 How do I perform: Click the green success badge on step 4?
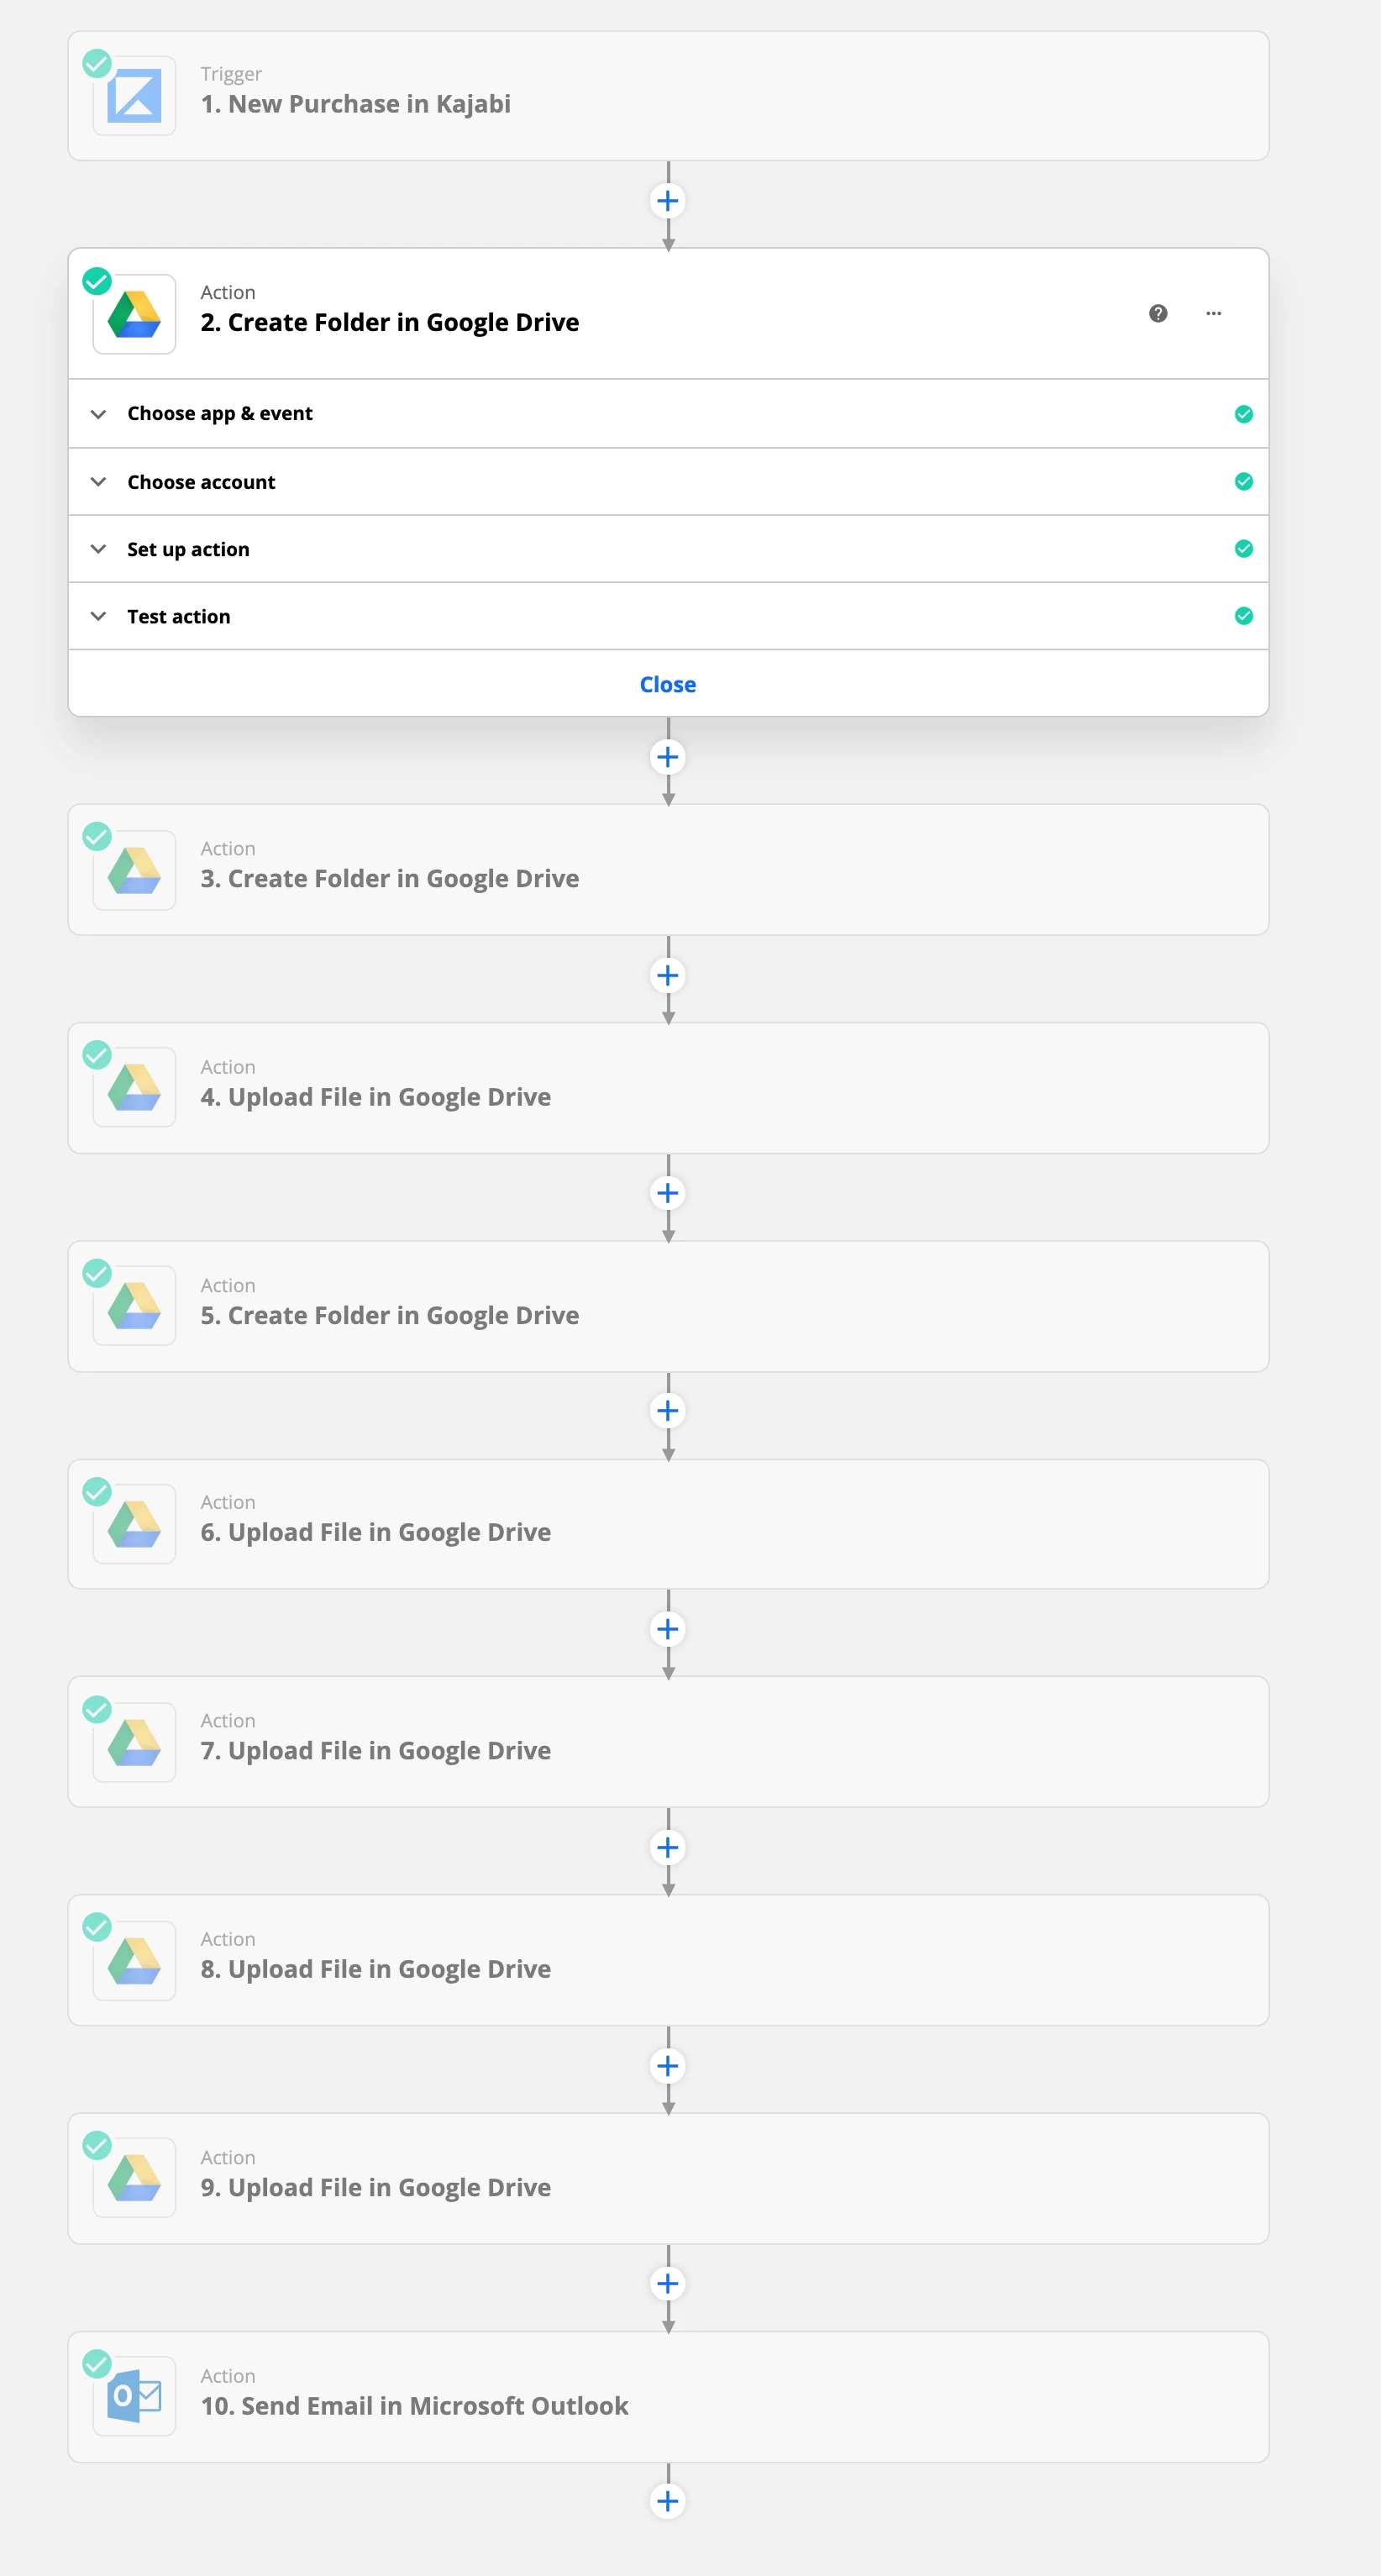[x=97, y=1054]
